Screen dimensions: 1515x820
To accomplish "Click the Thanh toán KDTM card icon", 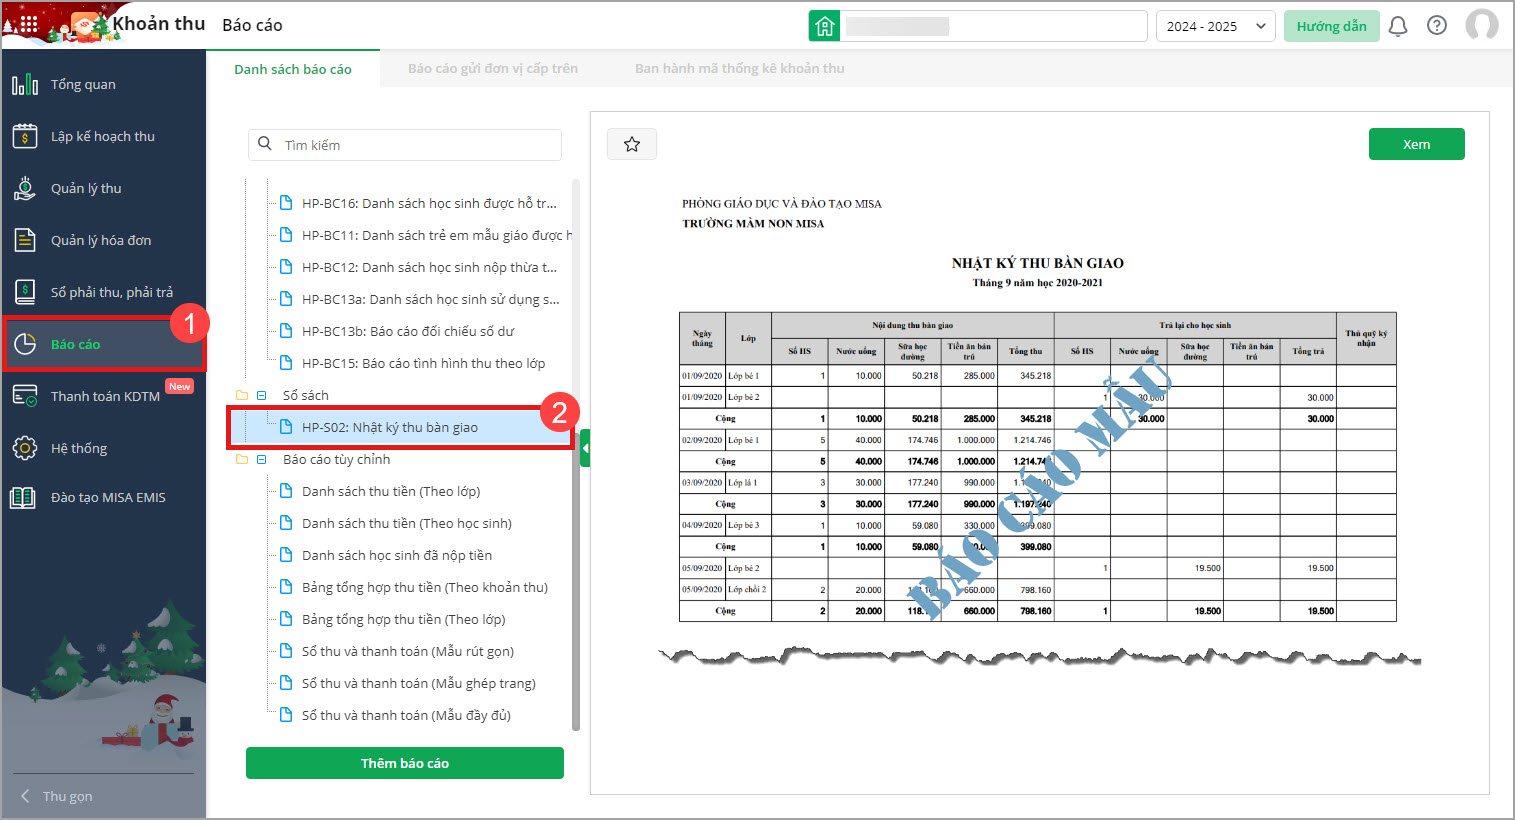I will click(x=25, y=396).
